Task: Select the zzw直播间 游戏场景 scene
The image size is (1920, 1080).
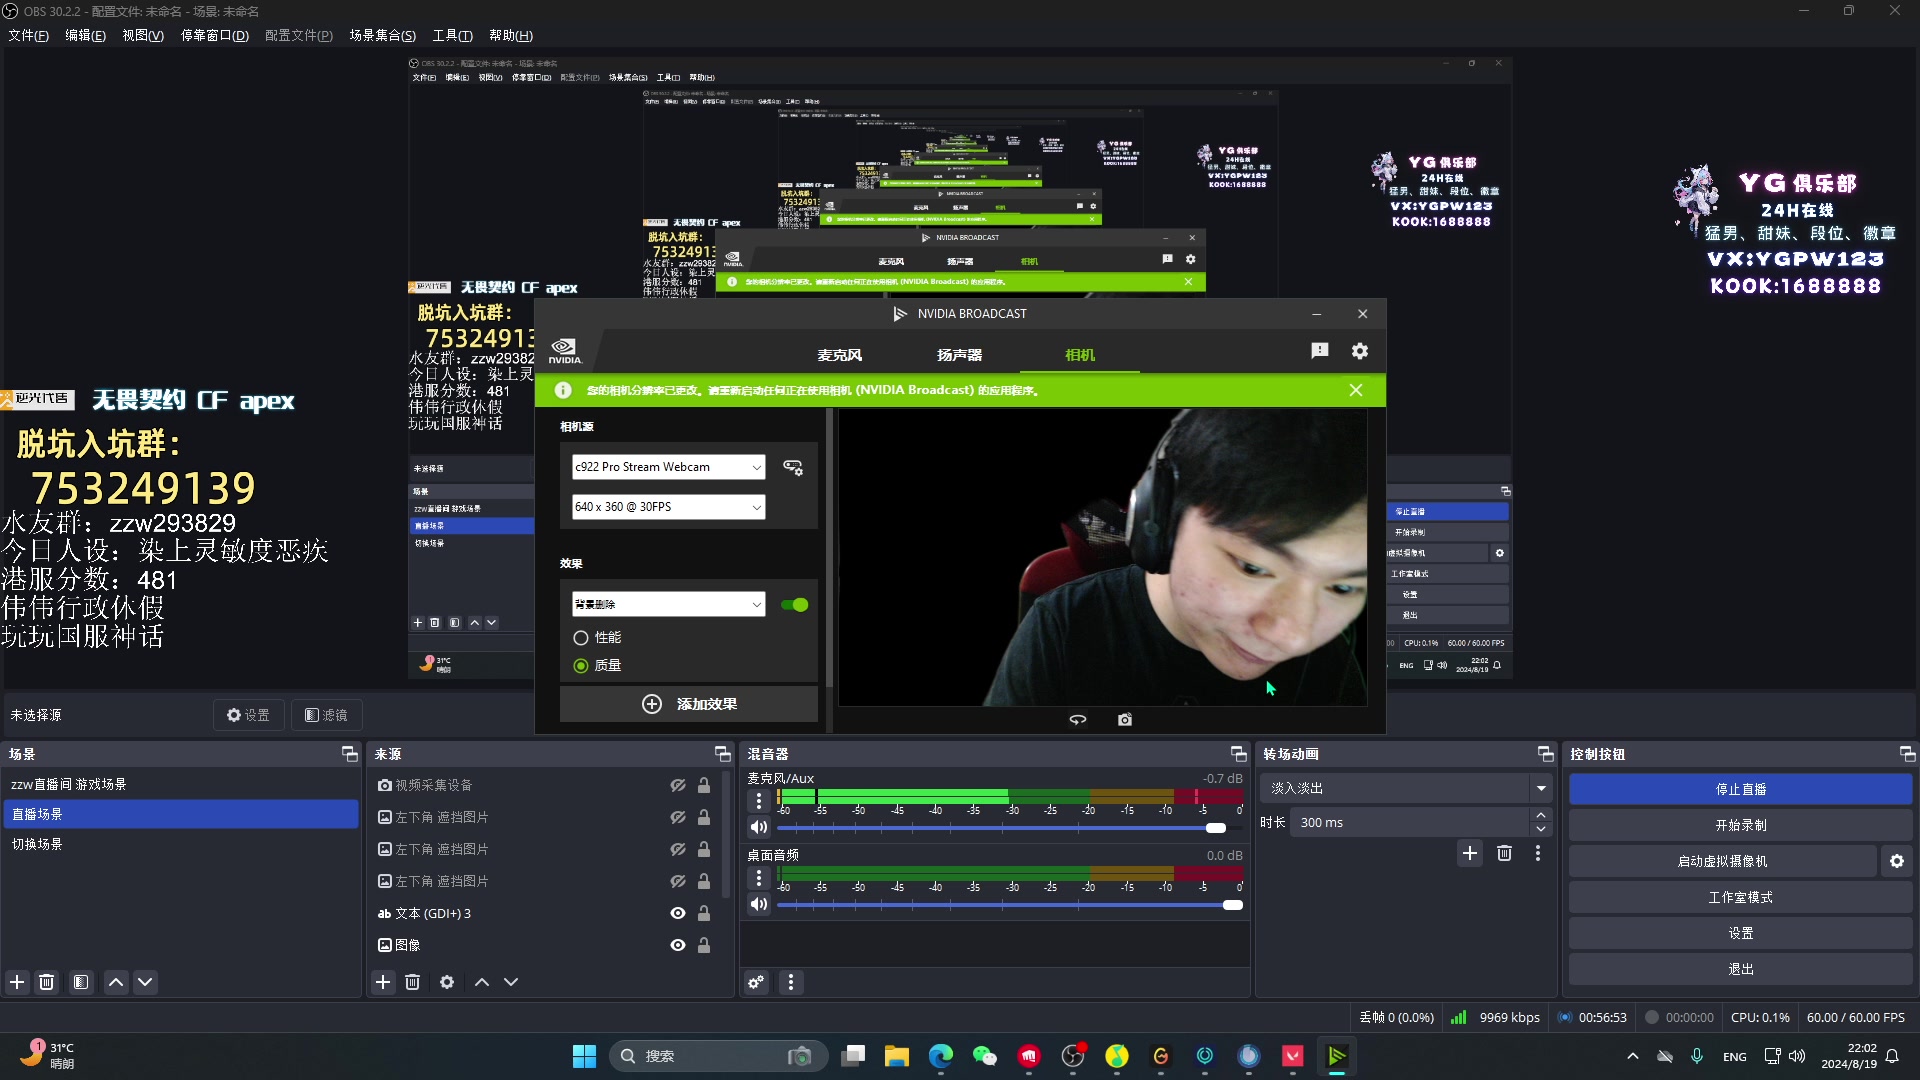Action: pos(180,784)
